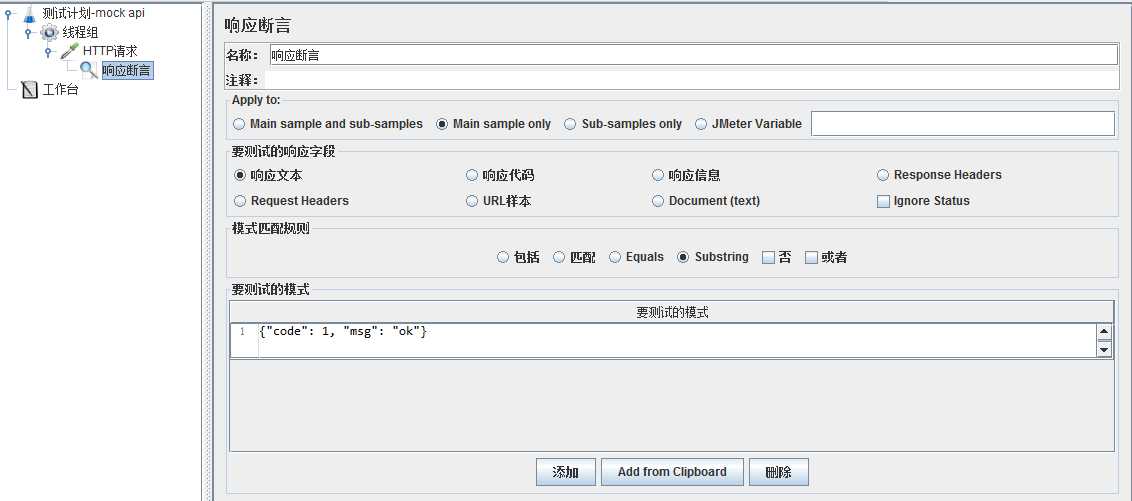Click the test plan flask icon

tap(30, 13)
